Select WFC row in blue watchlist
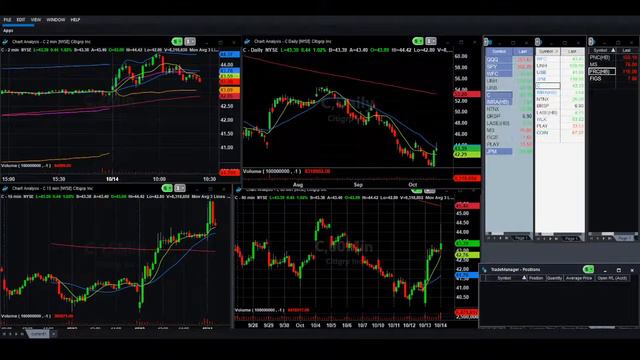640x360 pixels. pyautogui.click(x=509, y=73)
